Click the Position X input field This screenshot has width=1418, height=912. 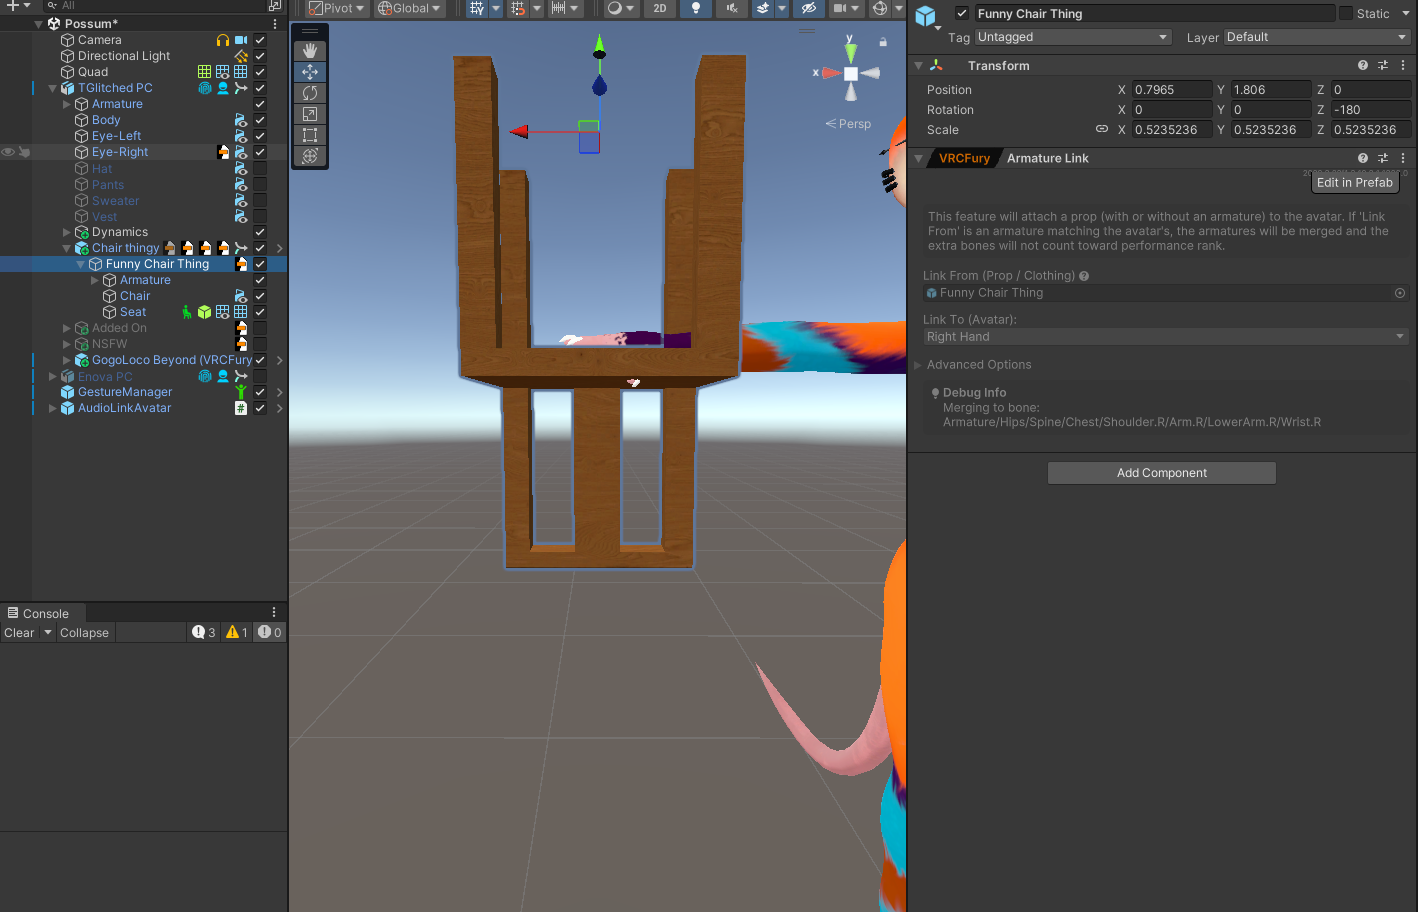pyautogui.click(x=1171, y=90)
